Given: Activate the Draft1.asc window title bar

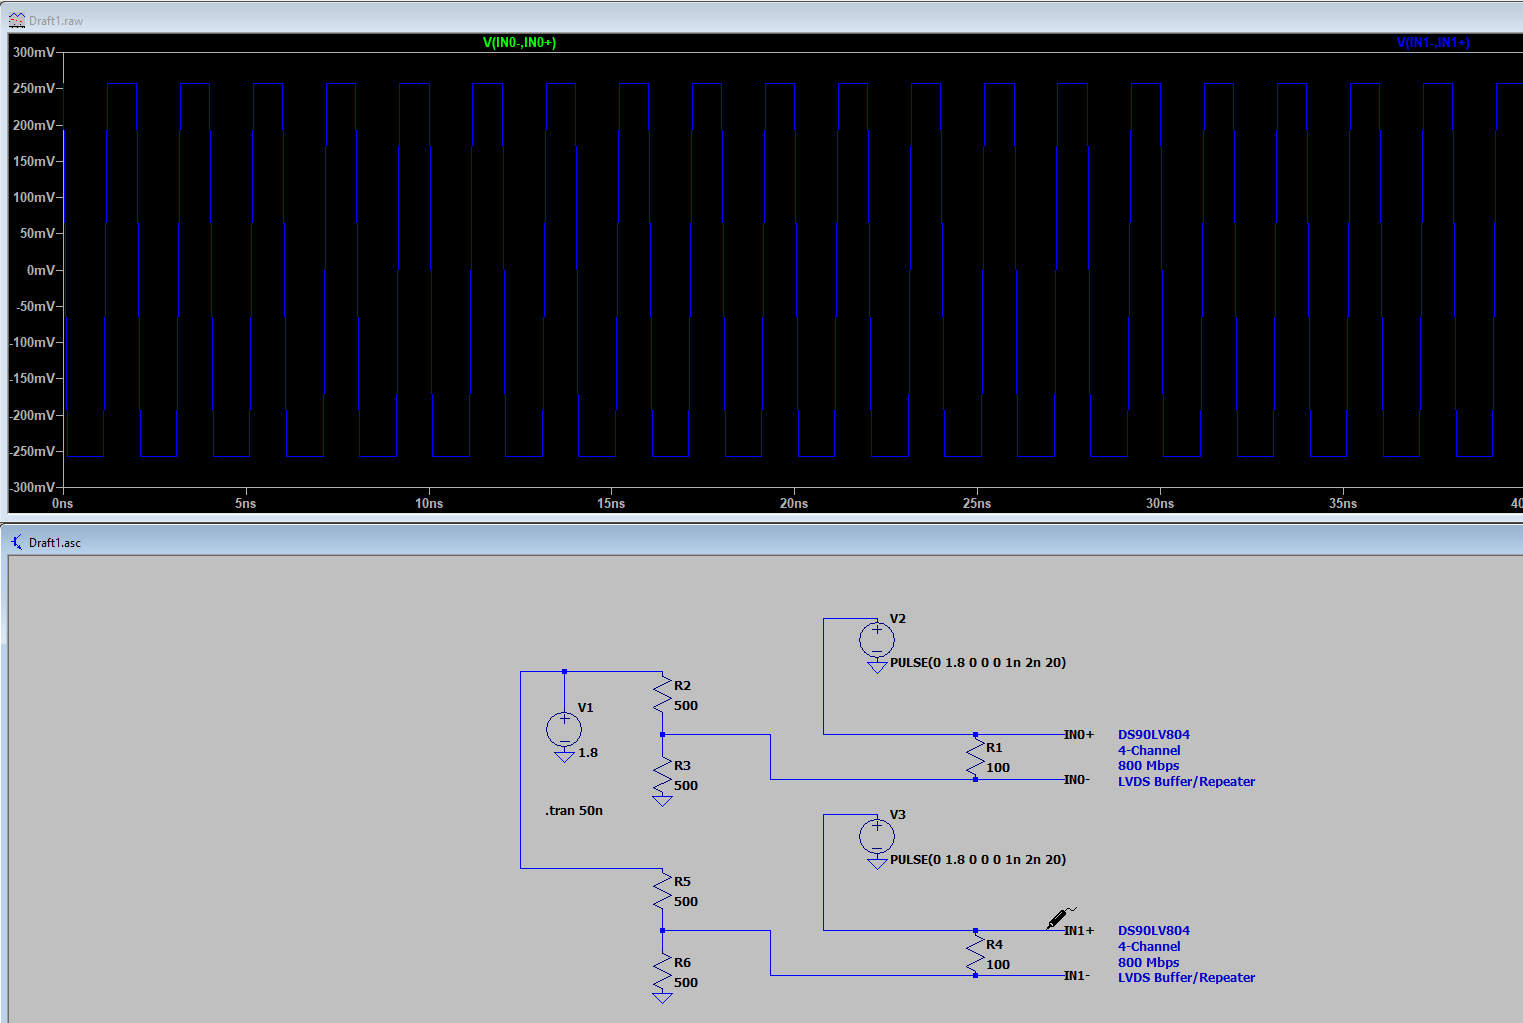Looking at the screenshot, I should tap(700, 542).
